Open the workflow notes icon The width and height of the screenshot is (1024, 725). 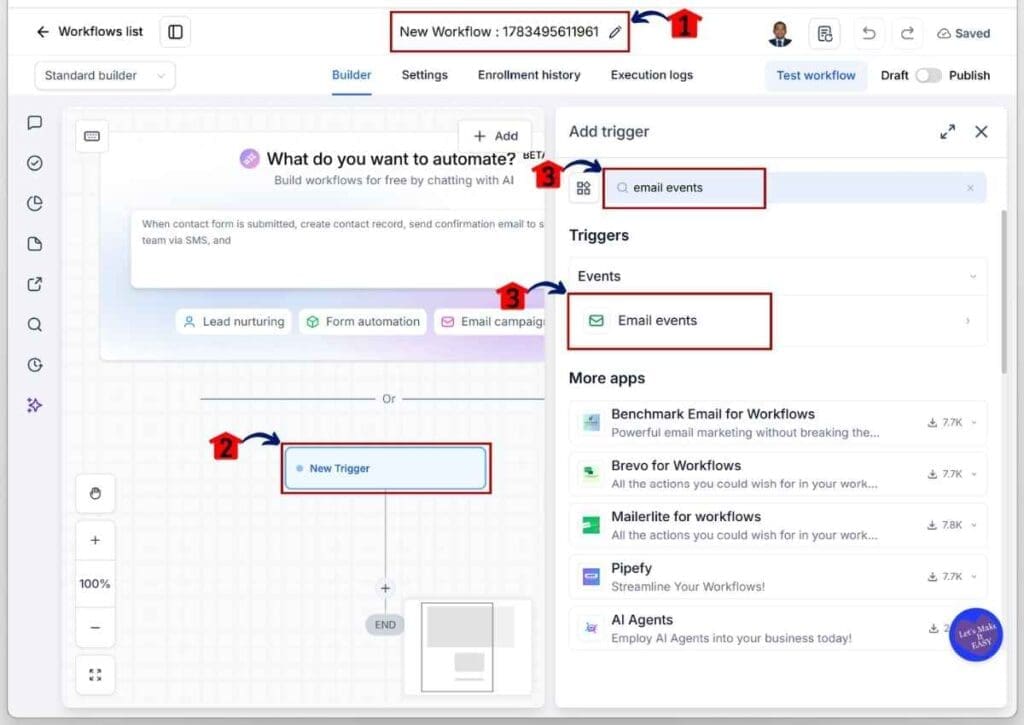point(824,33)
